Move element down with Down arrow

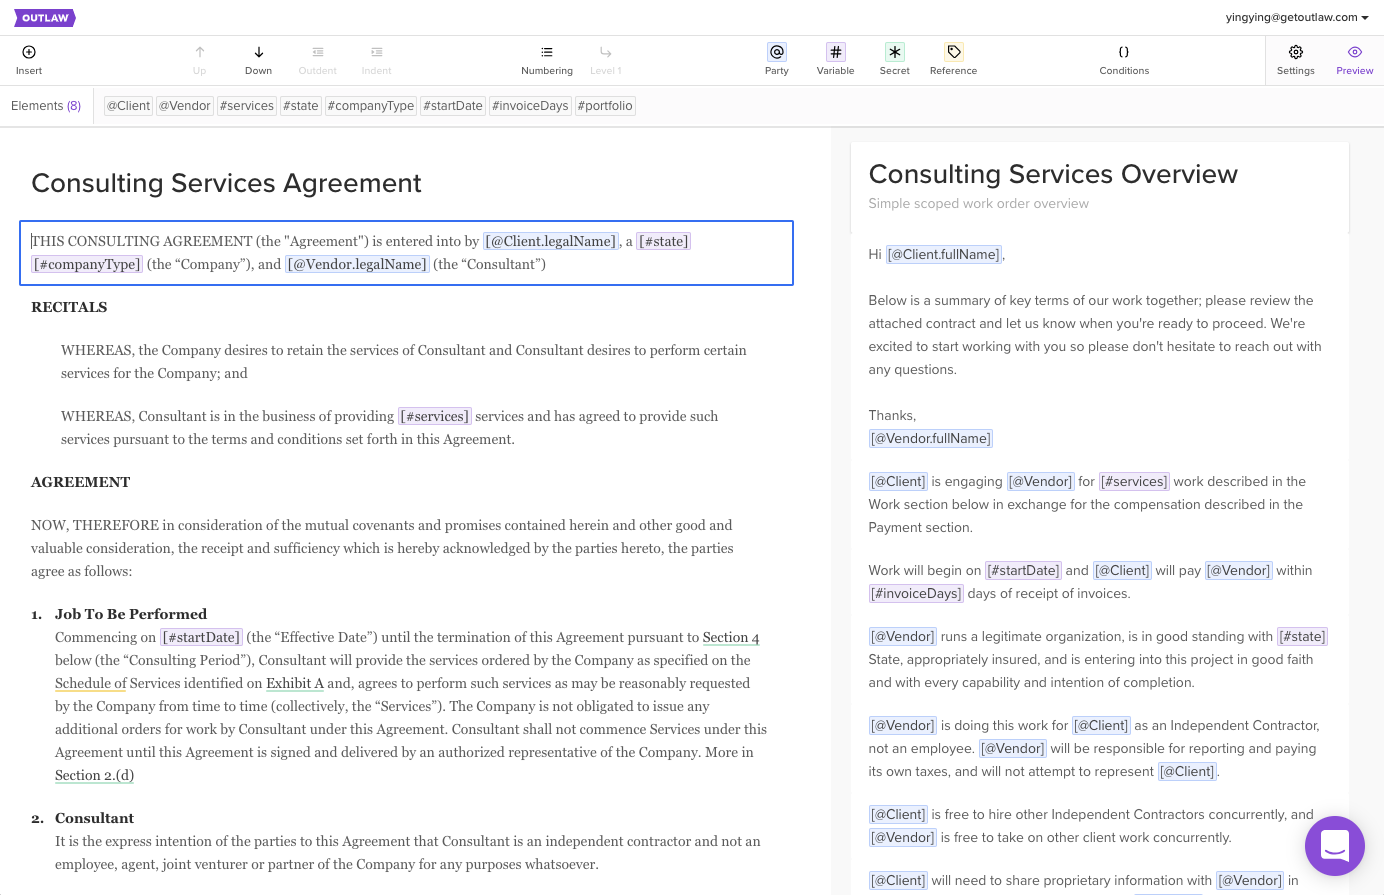click(258, 53)
